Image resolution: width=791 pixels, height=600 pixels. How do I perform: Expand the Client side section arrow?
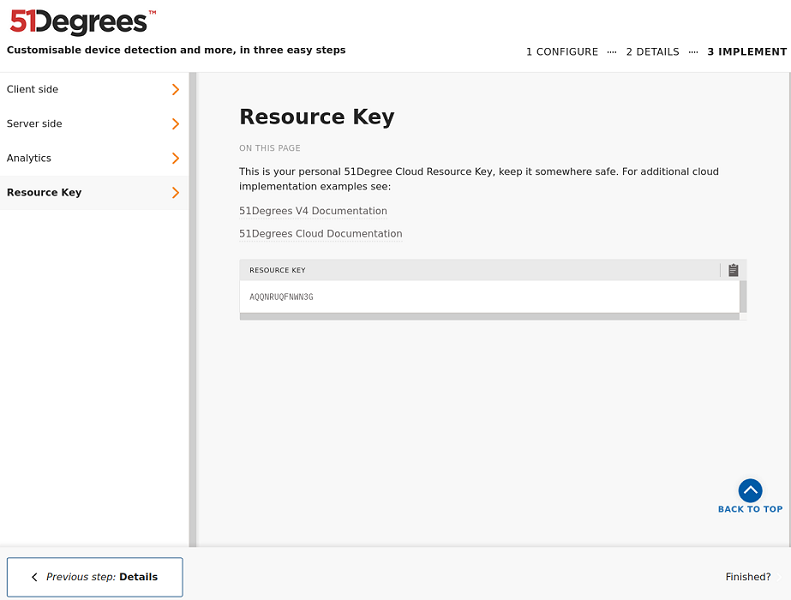click(x=175, y=90)
